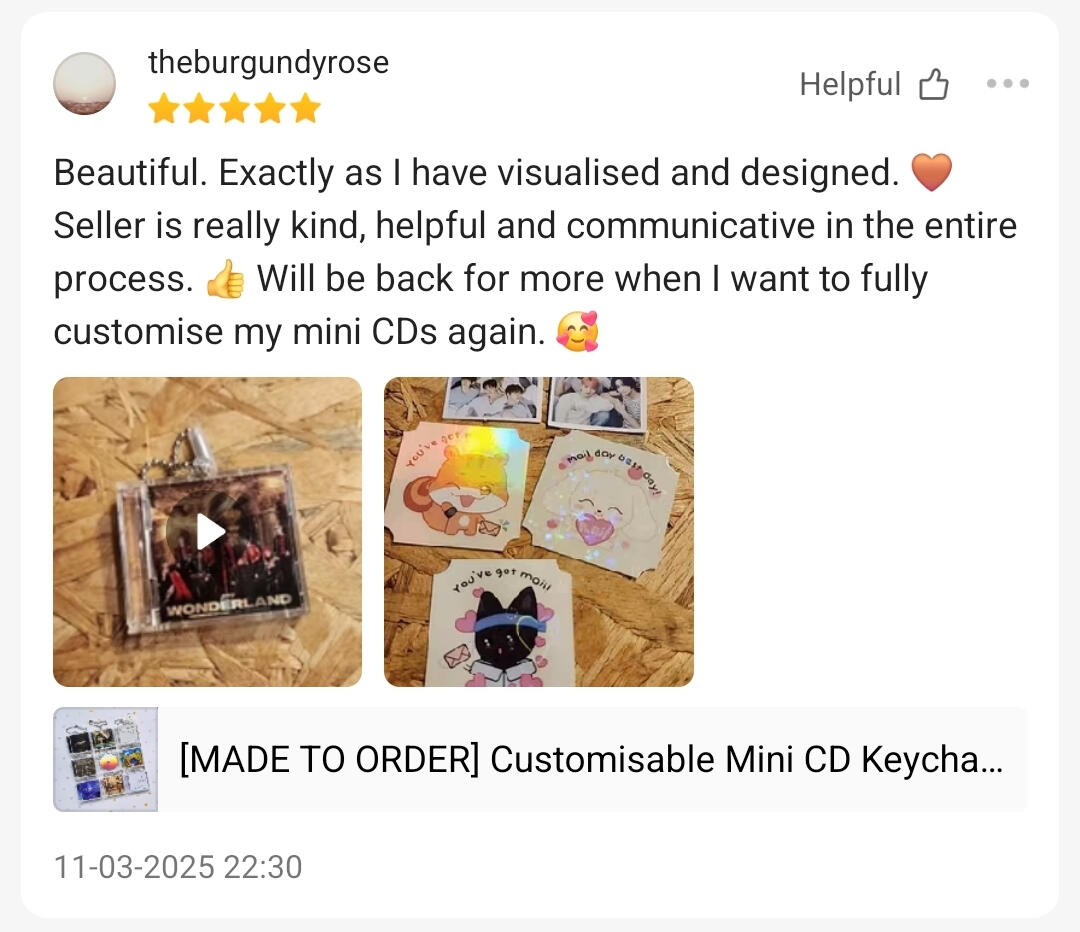Play the Wonderland keychain review video

(x=208, y=531)
